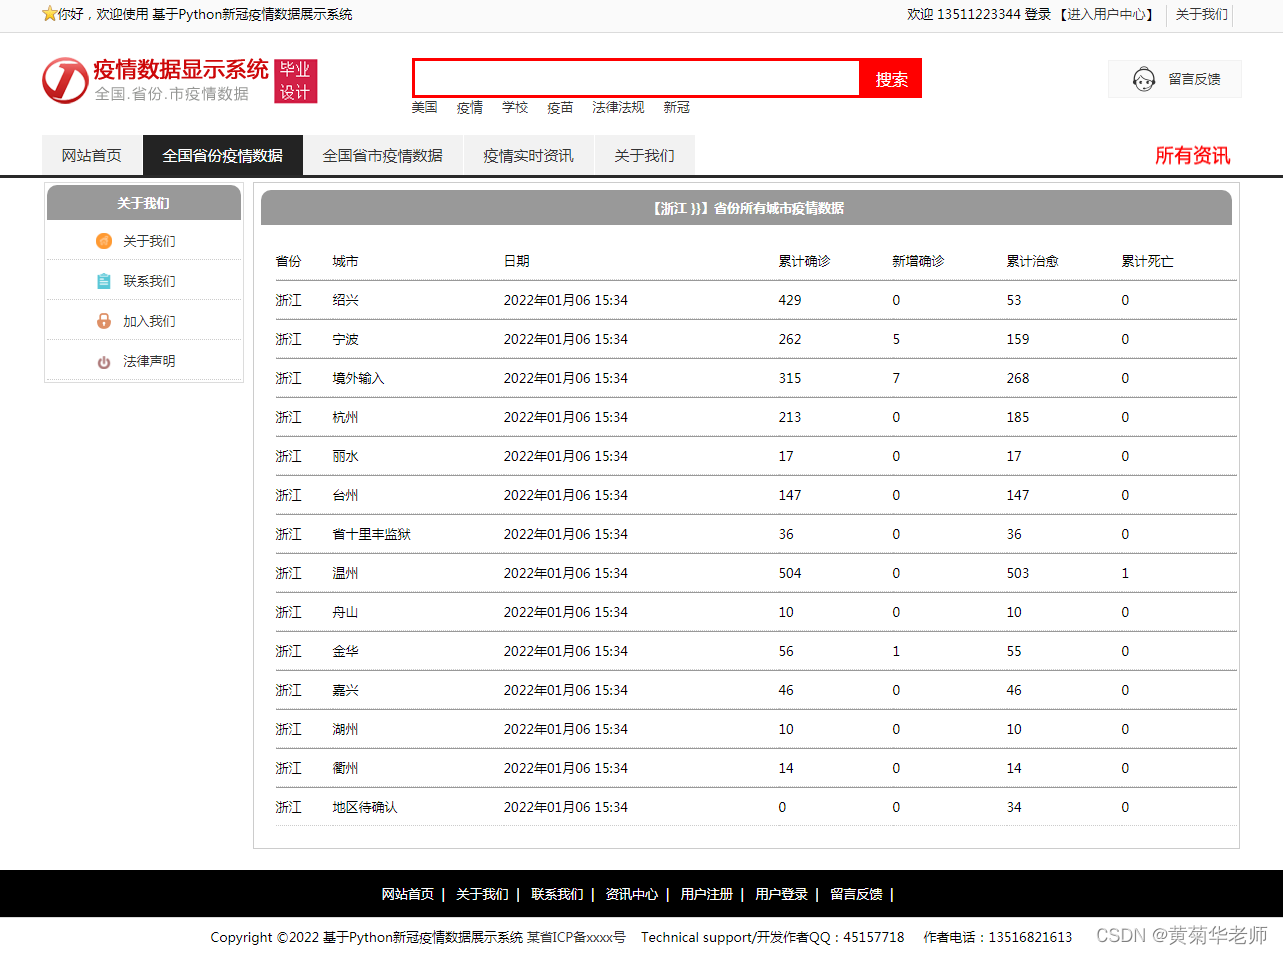Switch to the 全国省市疫情数据 tab

point(383,156)
